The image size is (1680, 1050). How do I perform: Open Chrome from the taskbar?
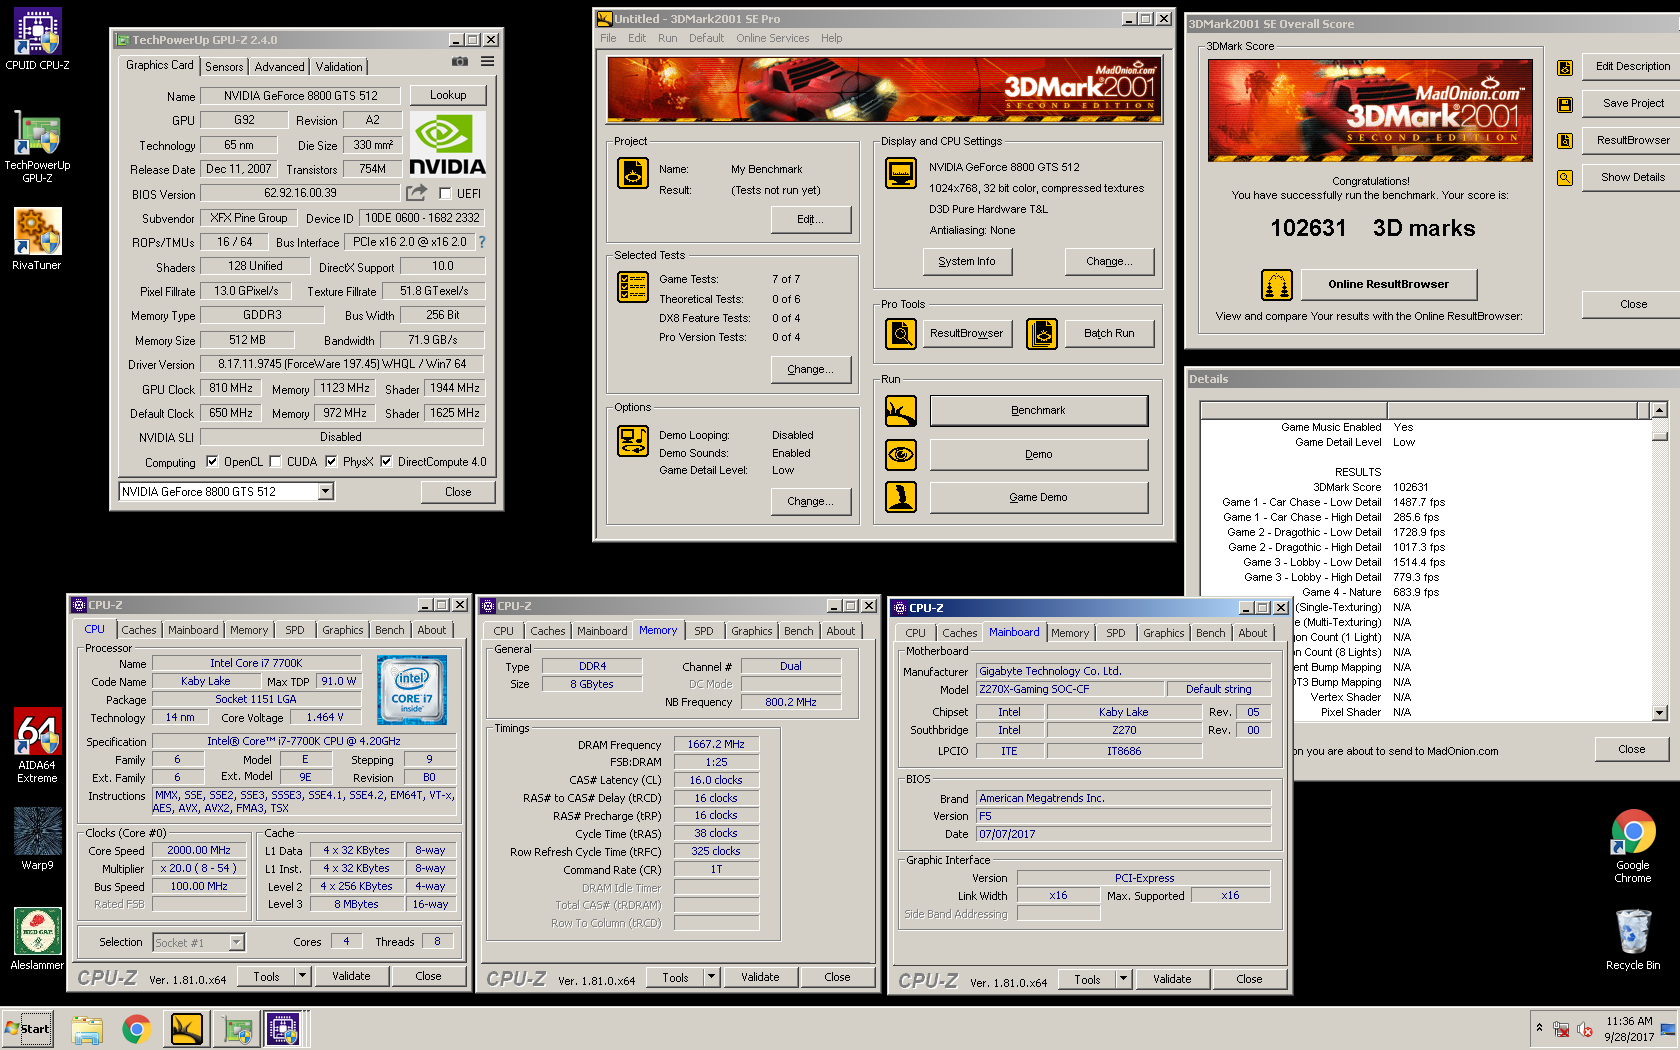coord(137,1029)
